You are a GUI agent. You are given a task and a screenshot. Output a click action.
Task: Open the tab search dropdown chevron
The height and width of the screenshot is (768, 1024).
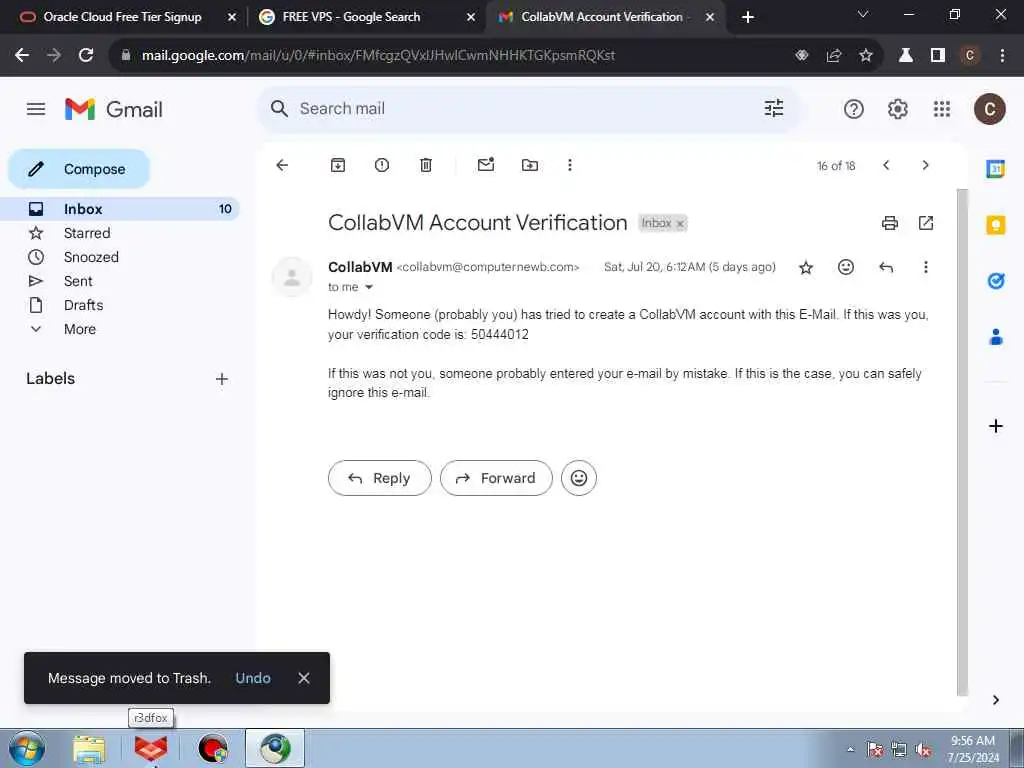point(863,14)
